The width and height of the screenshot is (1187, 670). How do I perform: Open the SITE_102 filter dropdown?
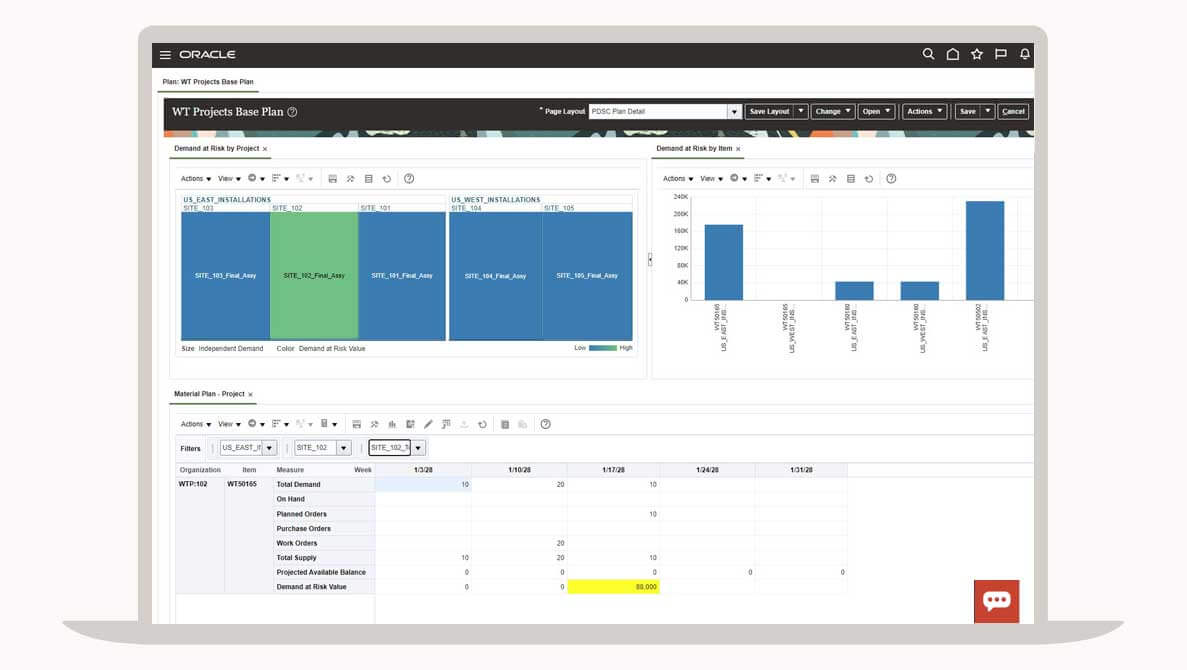click(343, 448)
